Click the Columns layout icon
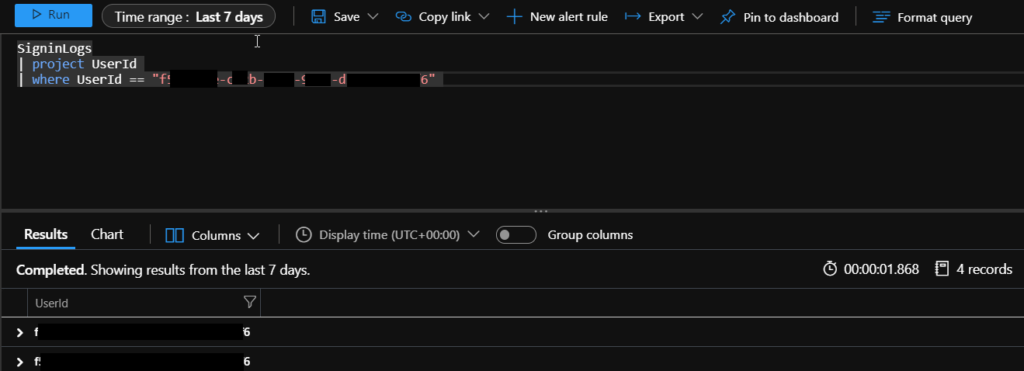The width and height of the screenshot is (1024, 371). click(174, 235)
